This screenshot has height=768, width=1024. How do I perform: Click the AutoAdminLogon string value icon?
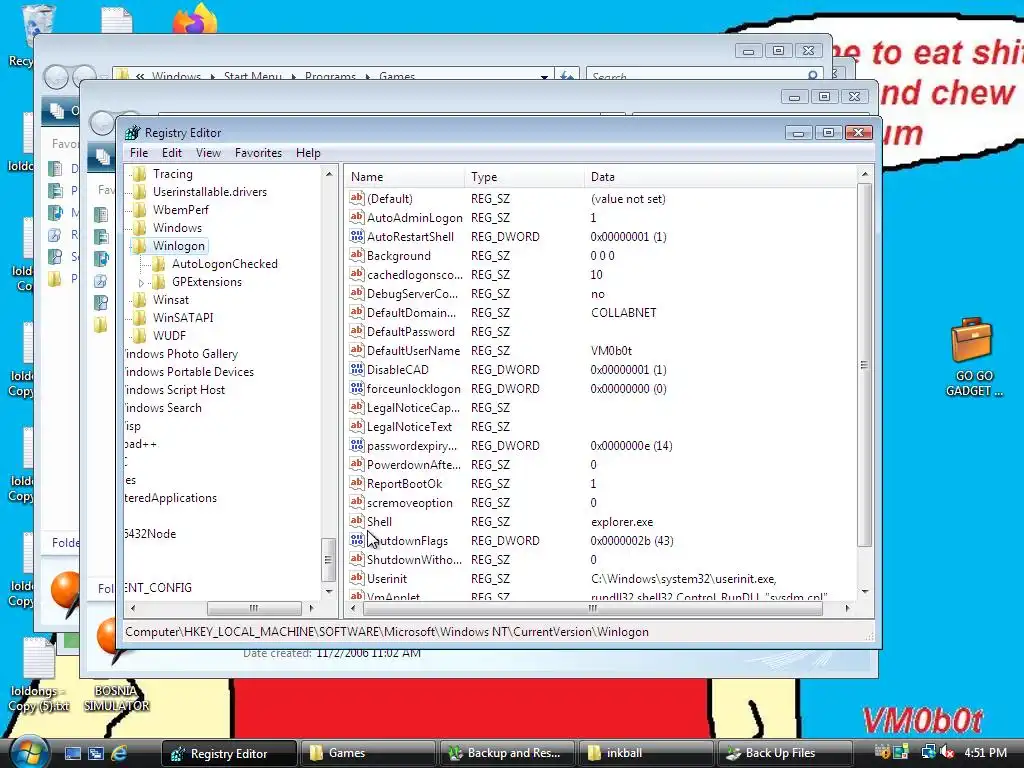pos(357,217)
